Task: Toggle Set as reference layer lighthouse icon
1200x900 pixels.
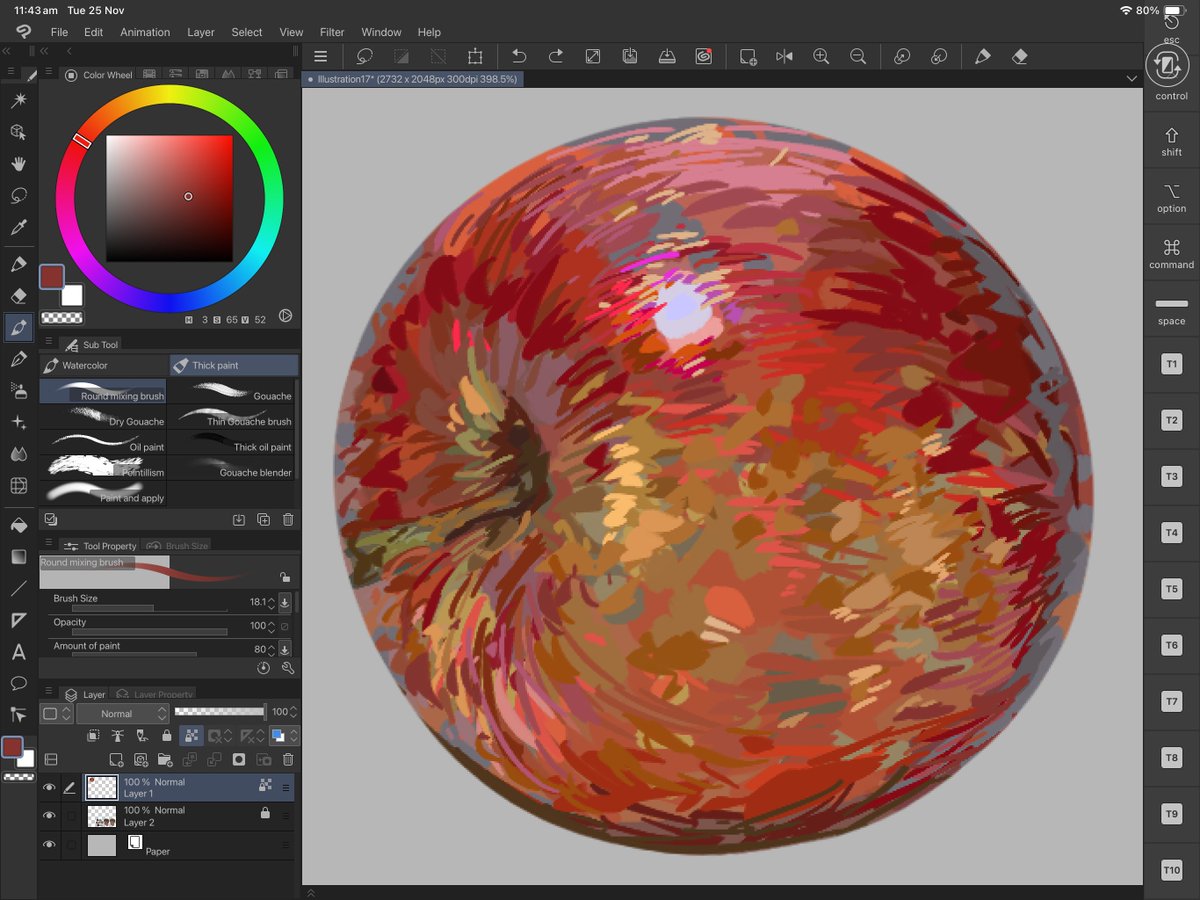Action: tap(117, 736)
